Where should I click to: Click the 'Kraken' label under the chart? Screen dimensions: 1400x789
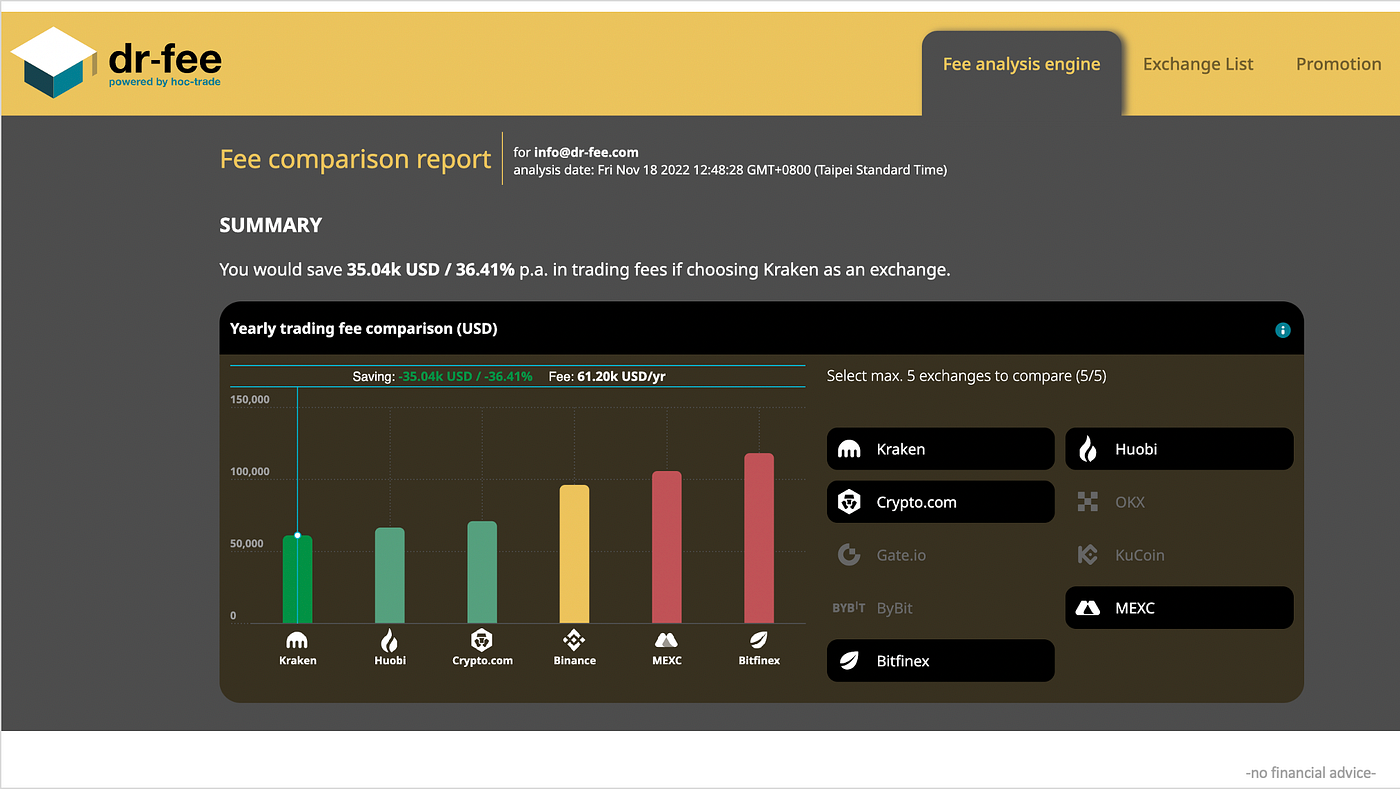coord(297,661)
